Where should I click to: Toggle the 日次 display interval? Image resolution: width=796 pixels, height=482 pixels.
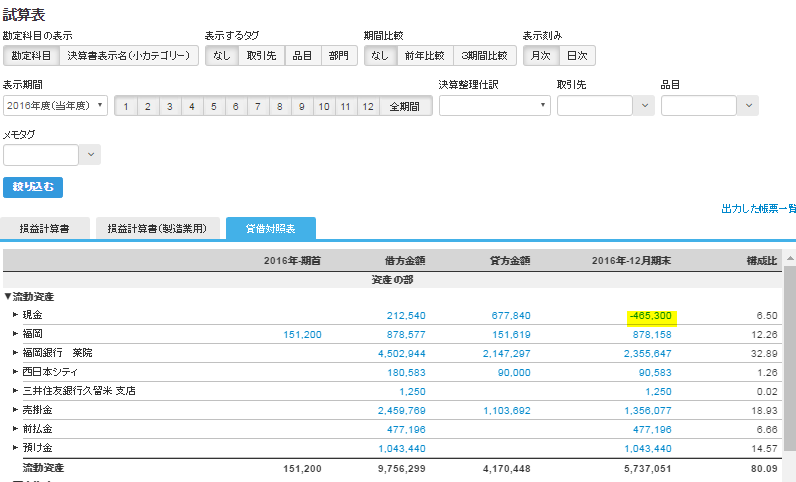577,56
